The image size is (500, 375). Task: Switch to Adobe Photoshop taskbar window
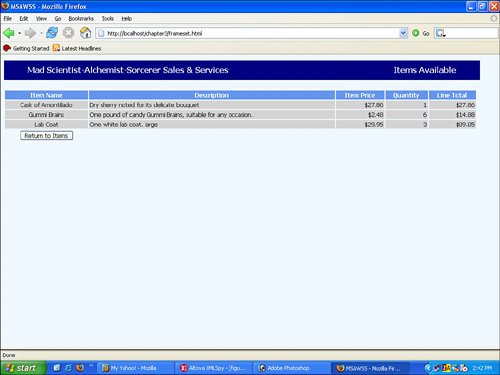(289, 368)
